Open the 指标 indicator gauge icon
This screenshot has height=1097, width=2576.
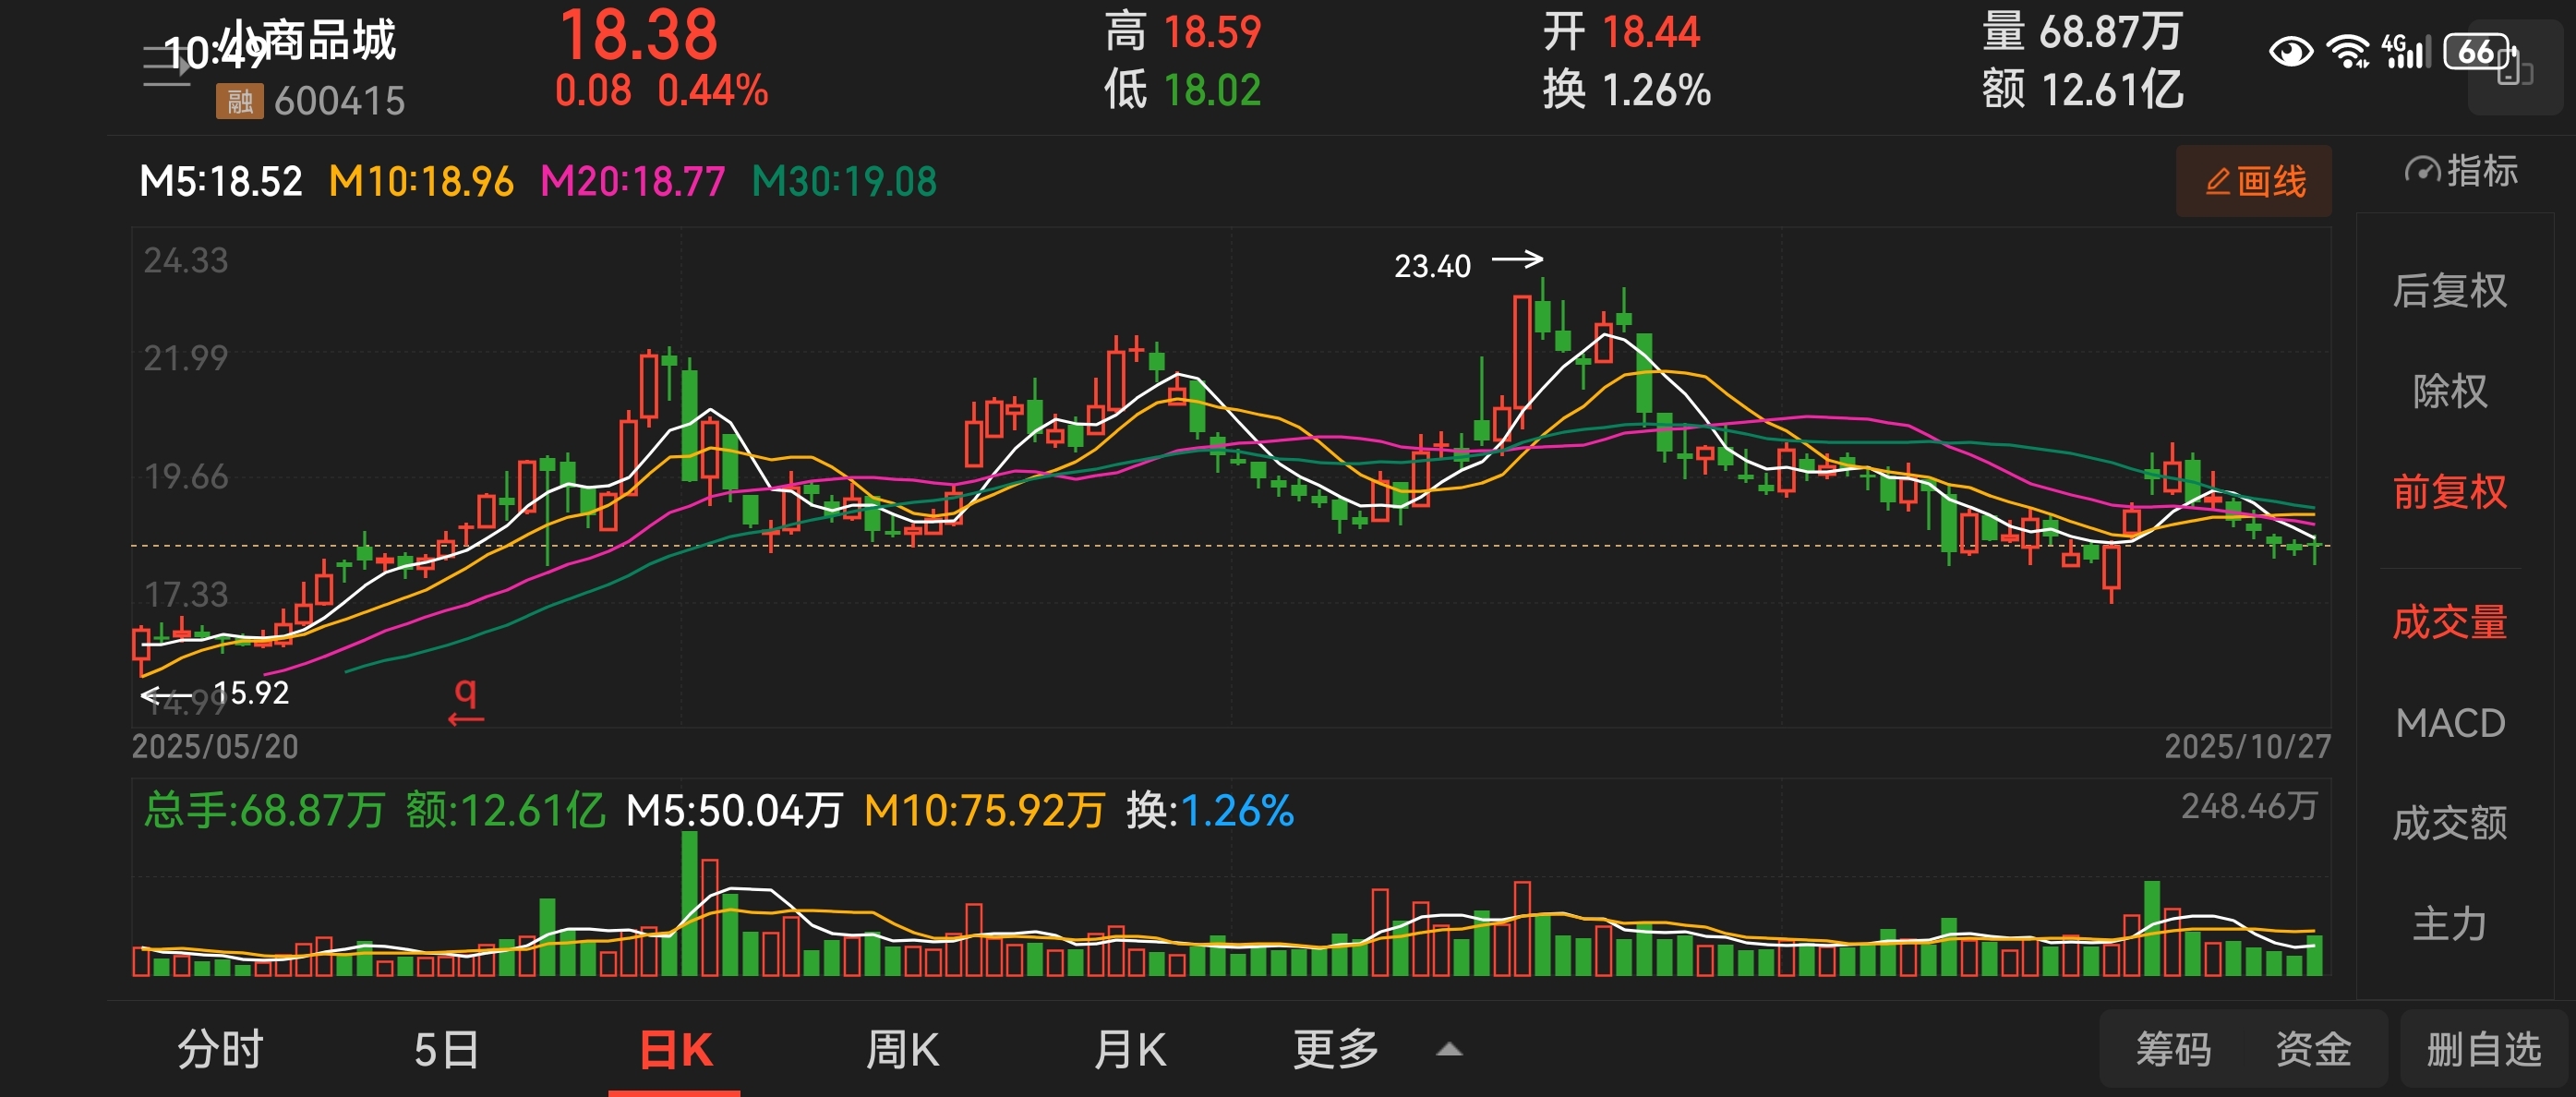pos(2423,171)
